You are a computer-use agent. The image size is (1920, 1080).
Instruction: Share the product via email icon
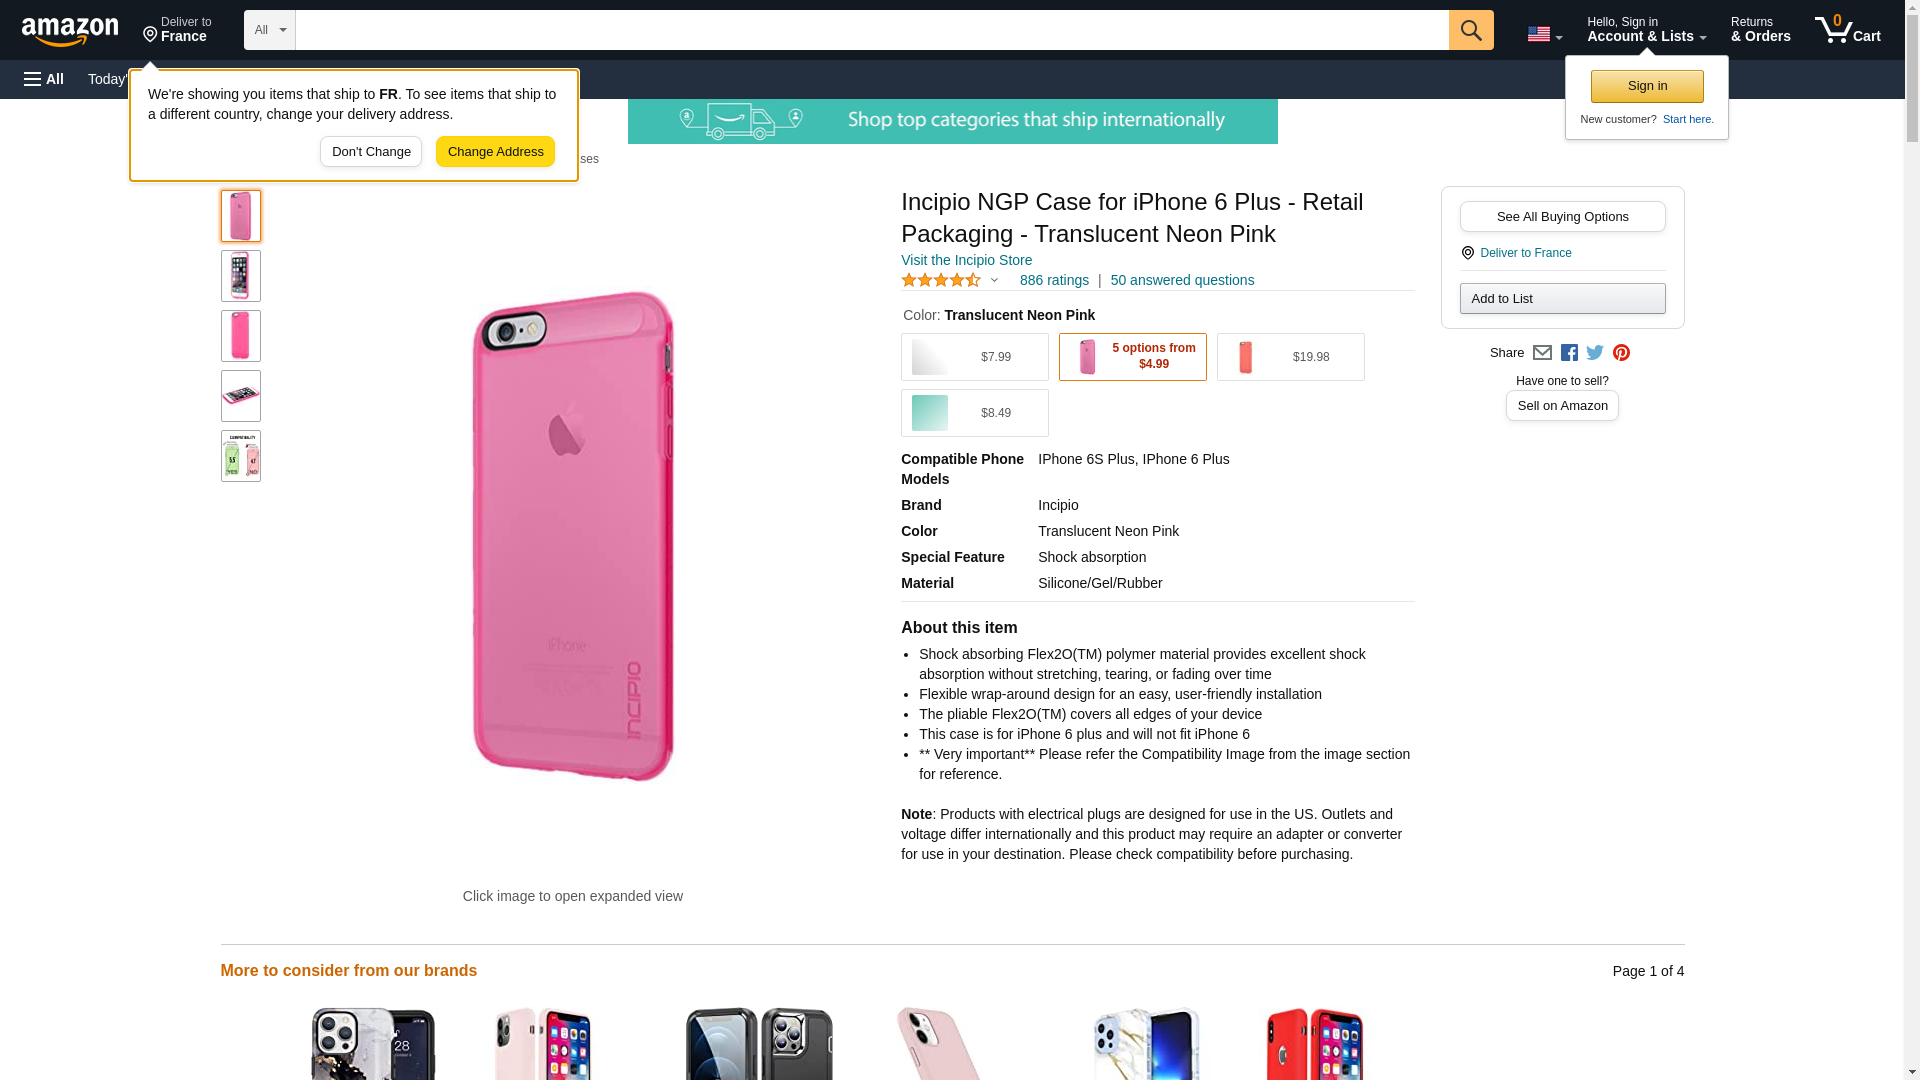1542,353
